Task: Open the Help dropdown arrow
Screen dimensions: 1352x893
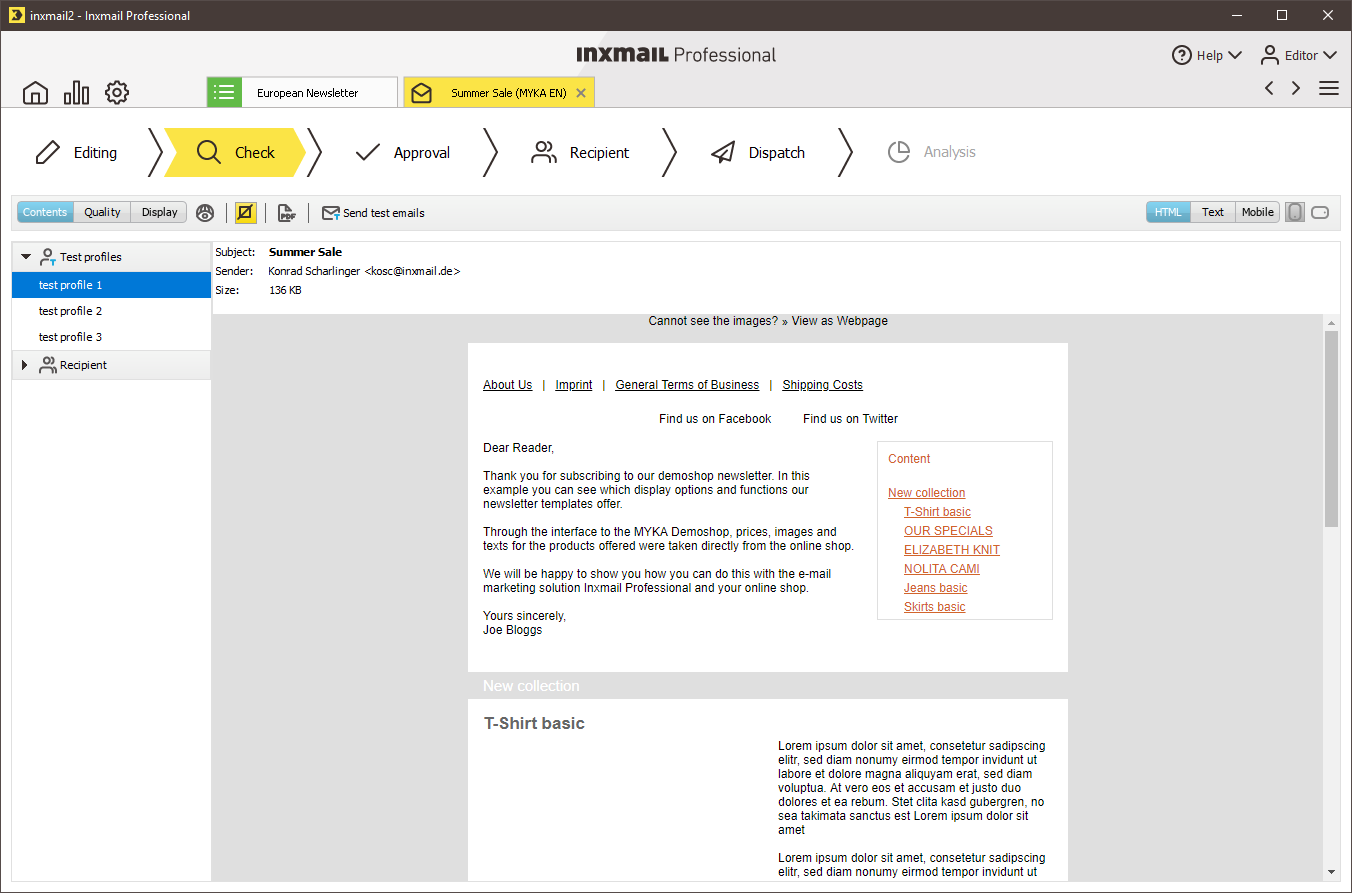Action: (1234, 56)
